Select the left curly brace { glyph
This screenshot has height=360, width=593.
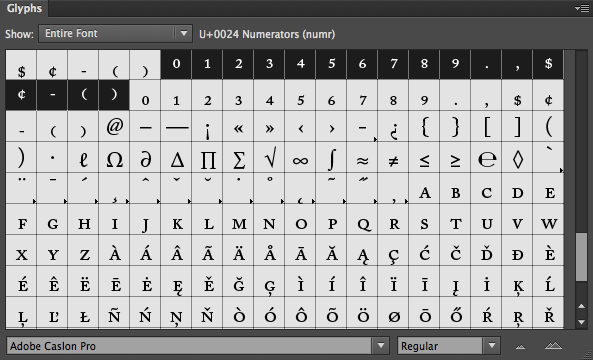[424, 126]
